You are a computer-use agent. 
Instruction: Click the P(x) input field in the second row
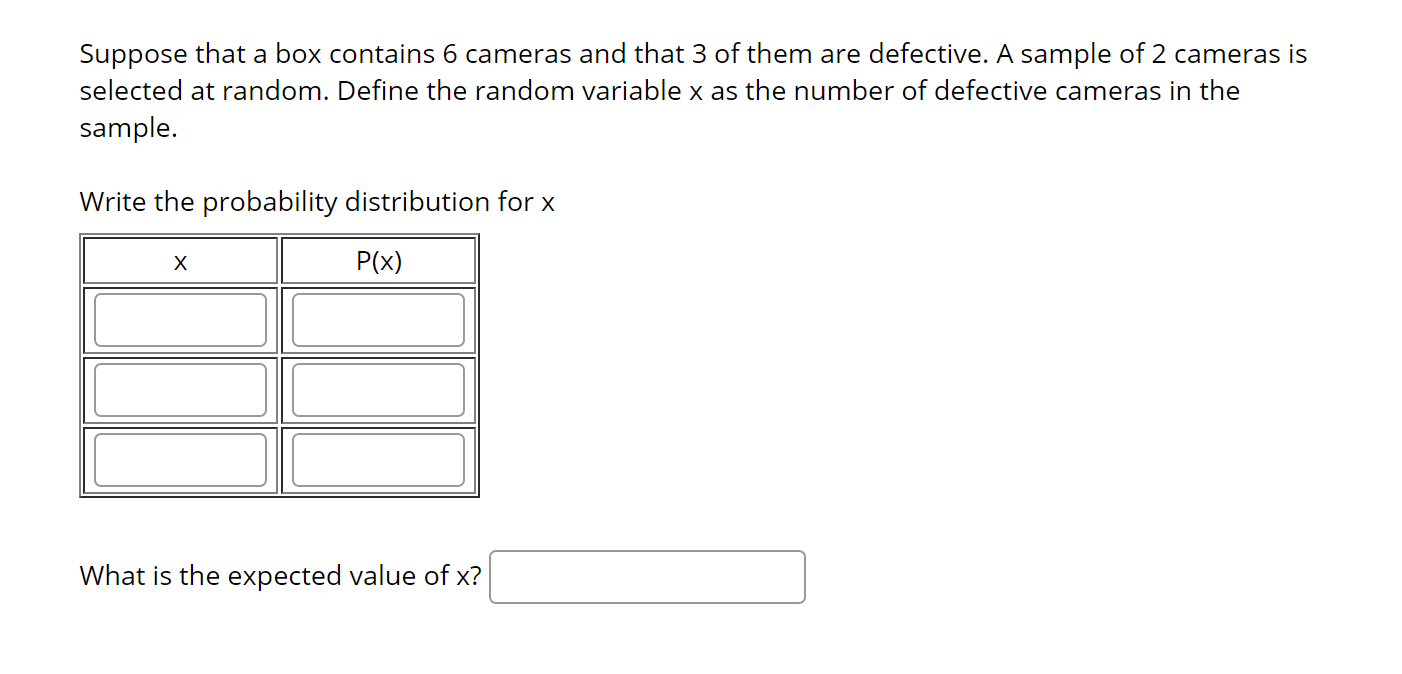[378, 389]
